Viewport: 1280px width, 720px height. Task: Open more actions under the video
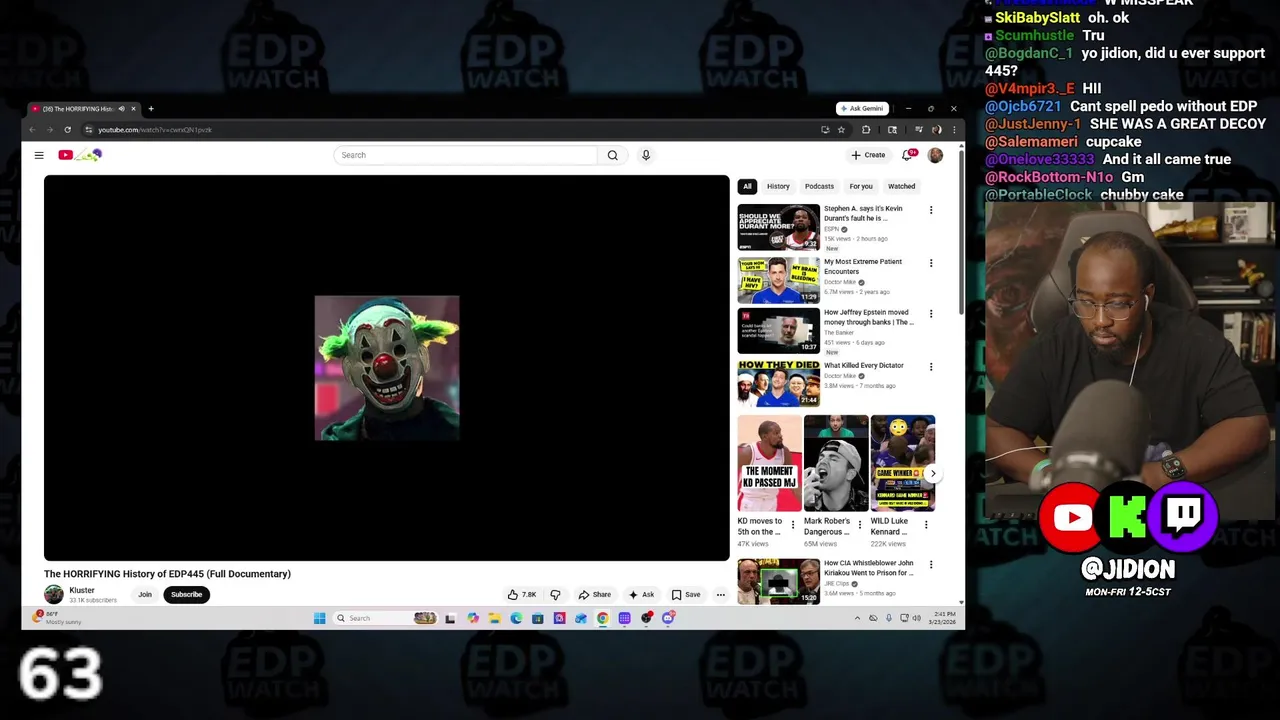720,595
